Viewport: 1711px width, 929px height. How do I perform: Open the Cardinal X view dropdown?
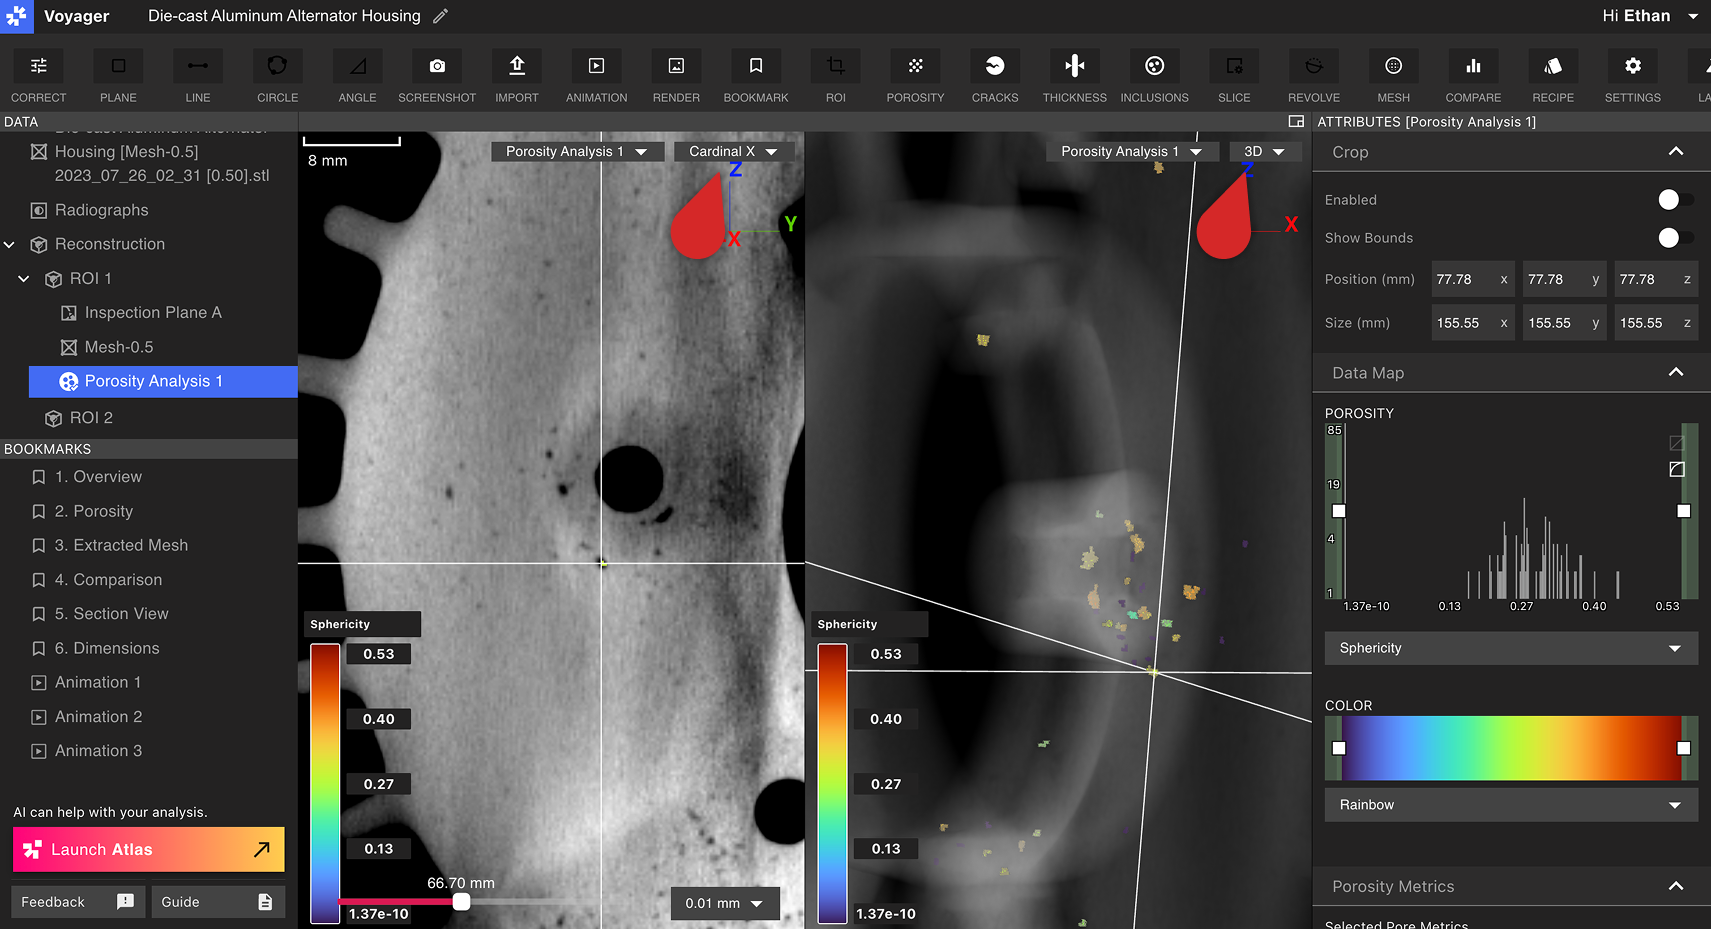tap(735, 151)
